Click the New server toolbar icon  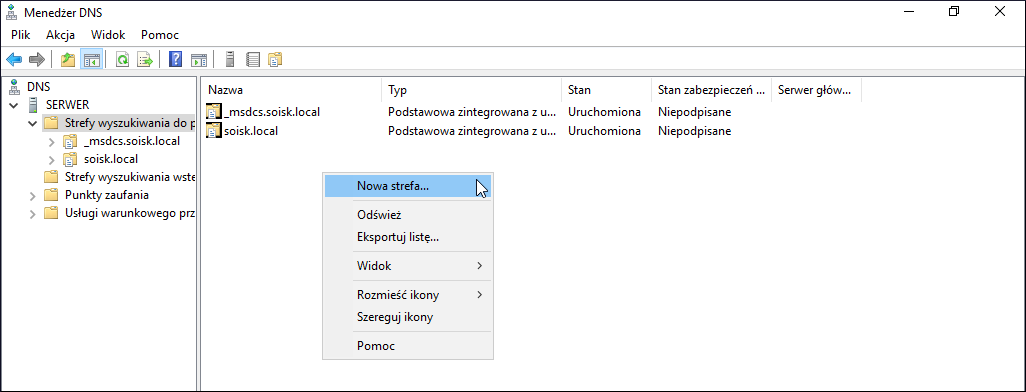click(229, 60)
